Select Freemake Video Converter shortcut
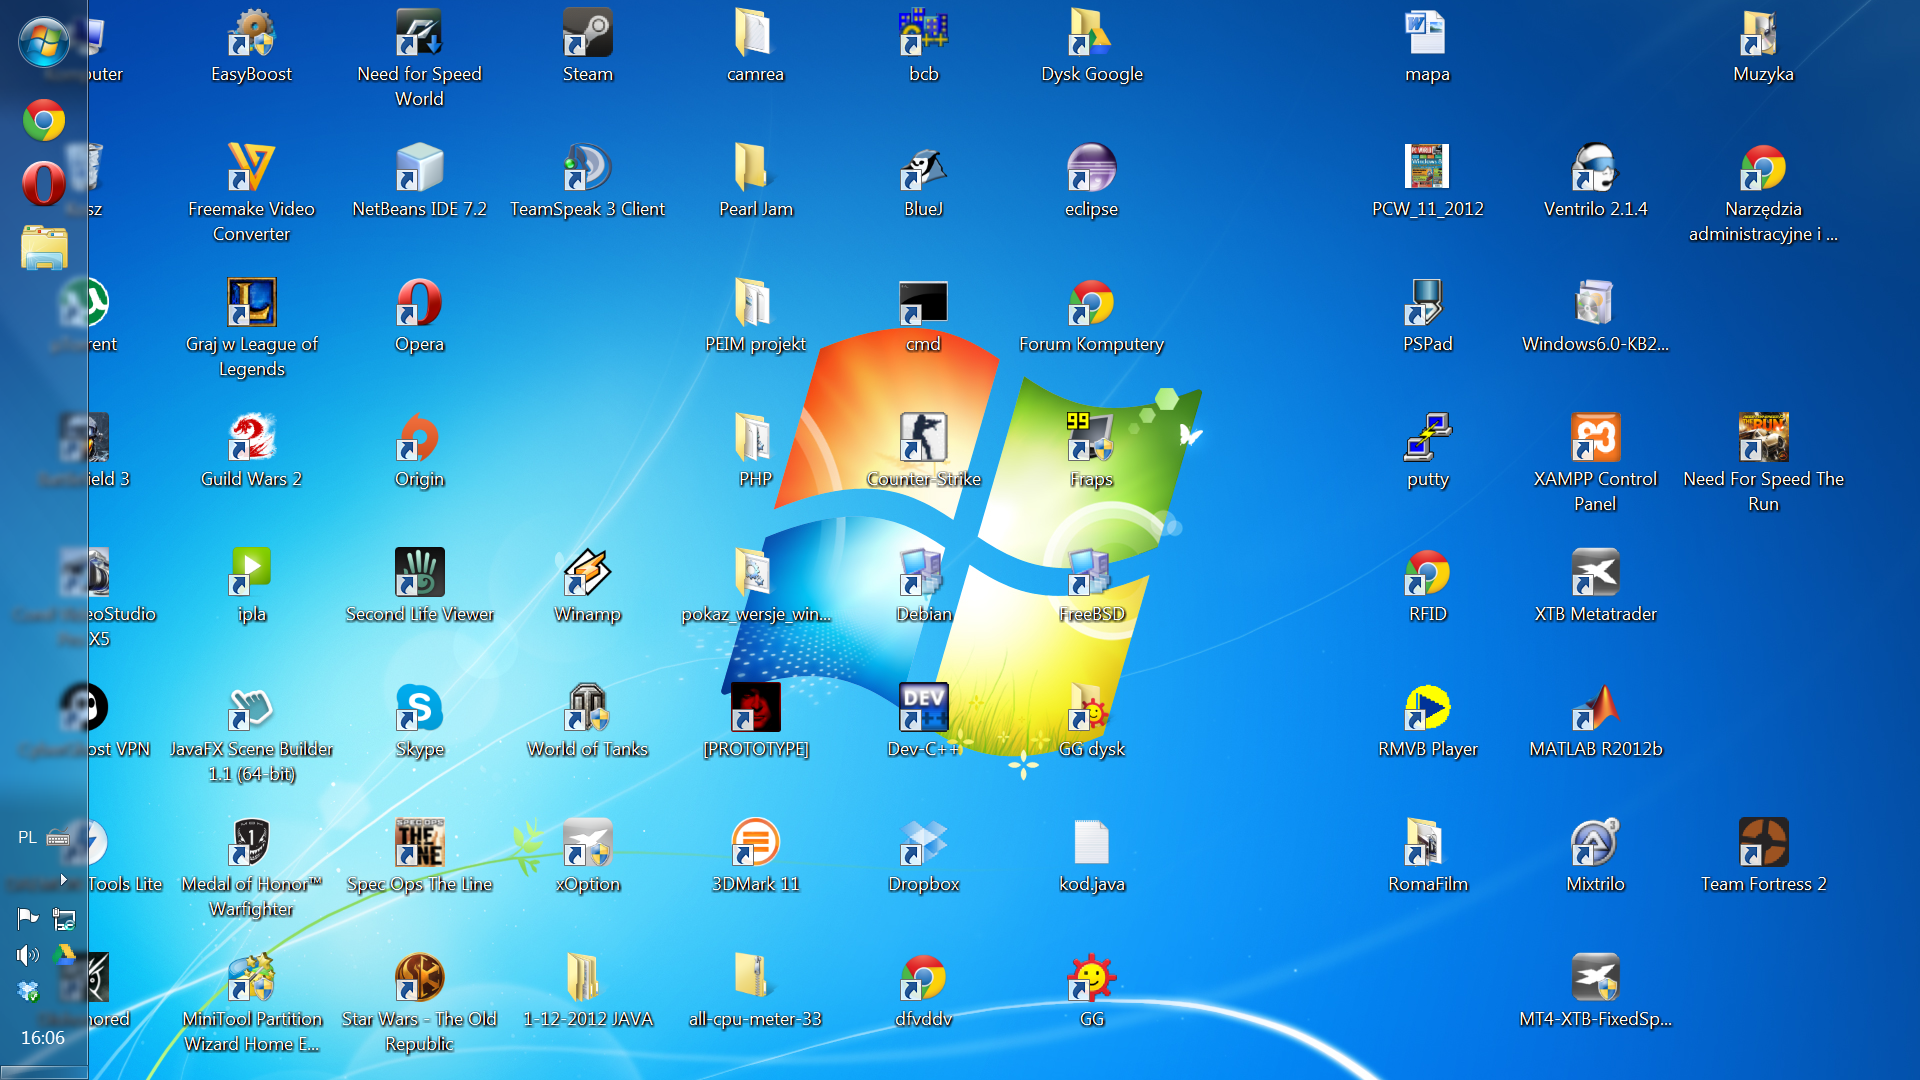This screenshot has height=1080, width=1920. tap(251, 193)
